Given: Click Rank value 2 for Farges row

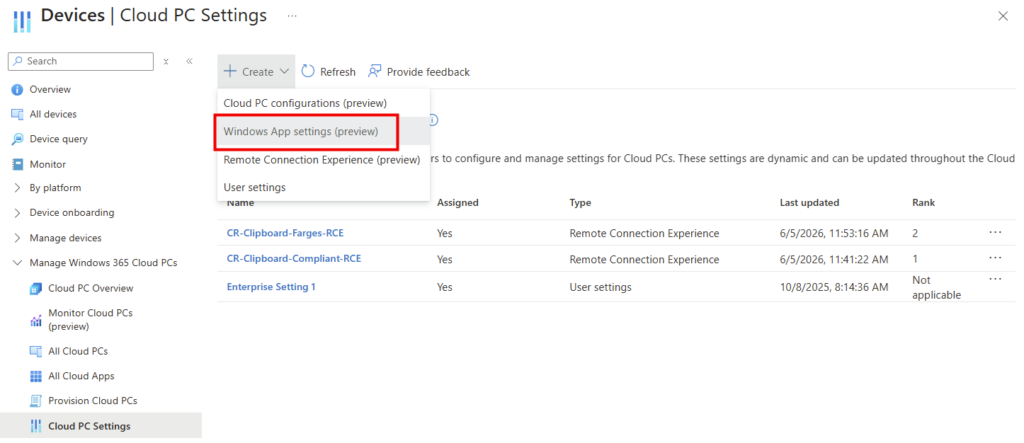Looking at the screenshot, I should (916, 233).
